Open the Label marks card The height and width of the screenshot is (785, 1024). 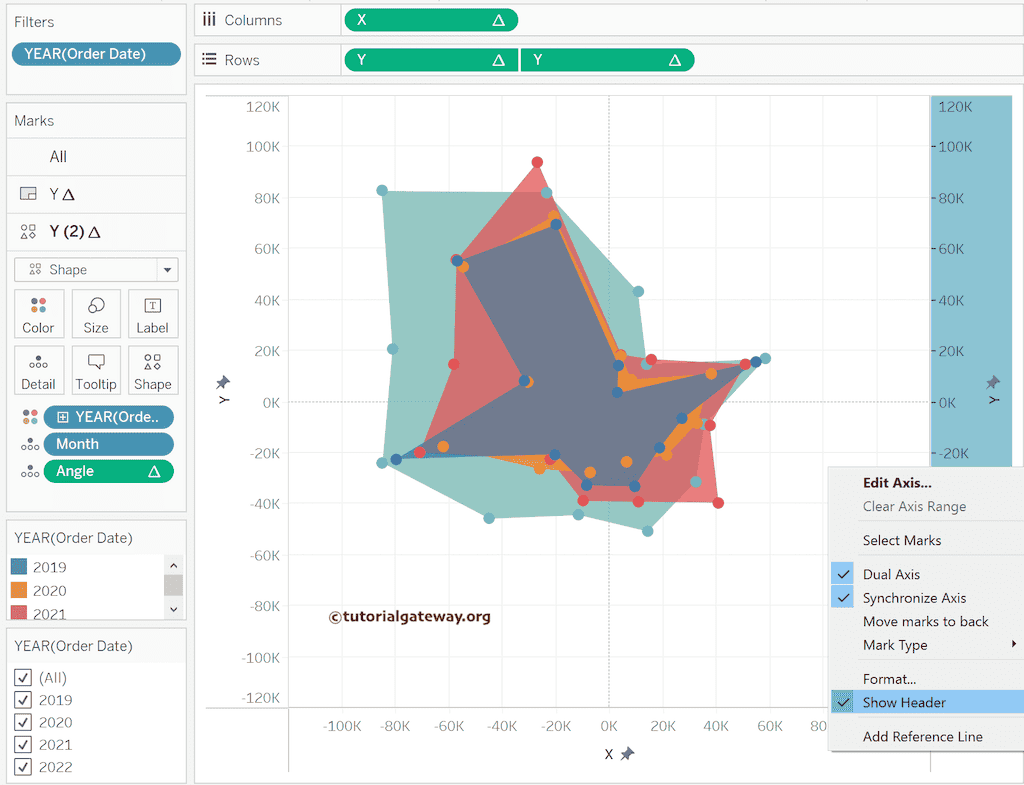(x=152, y=314)
